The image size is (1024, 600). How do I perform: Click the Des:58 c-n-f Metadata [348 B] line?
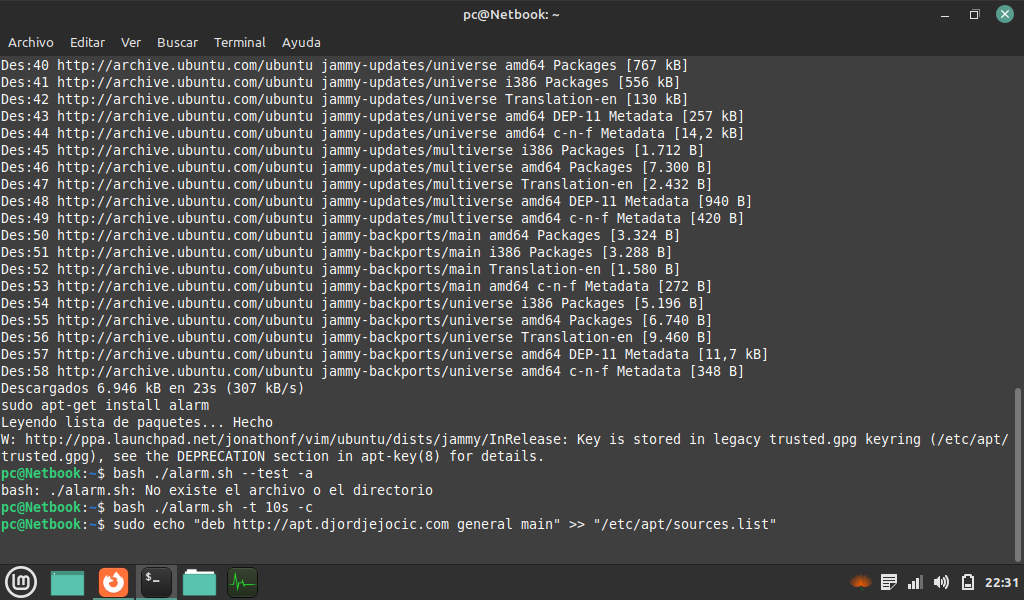pos(372,371)
